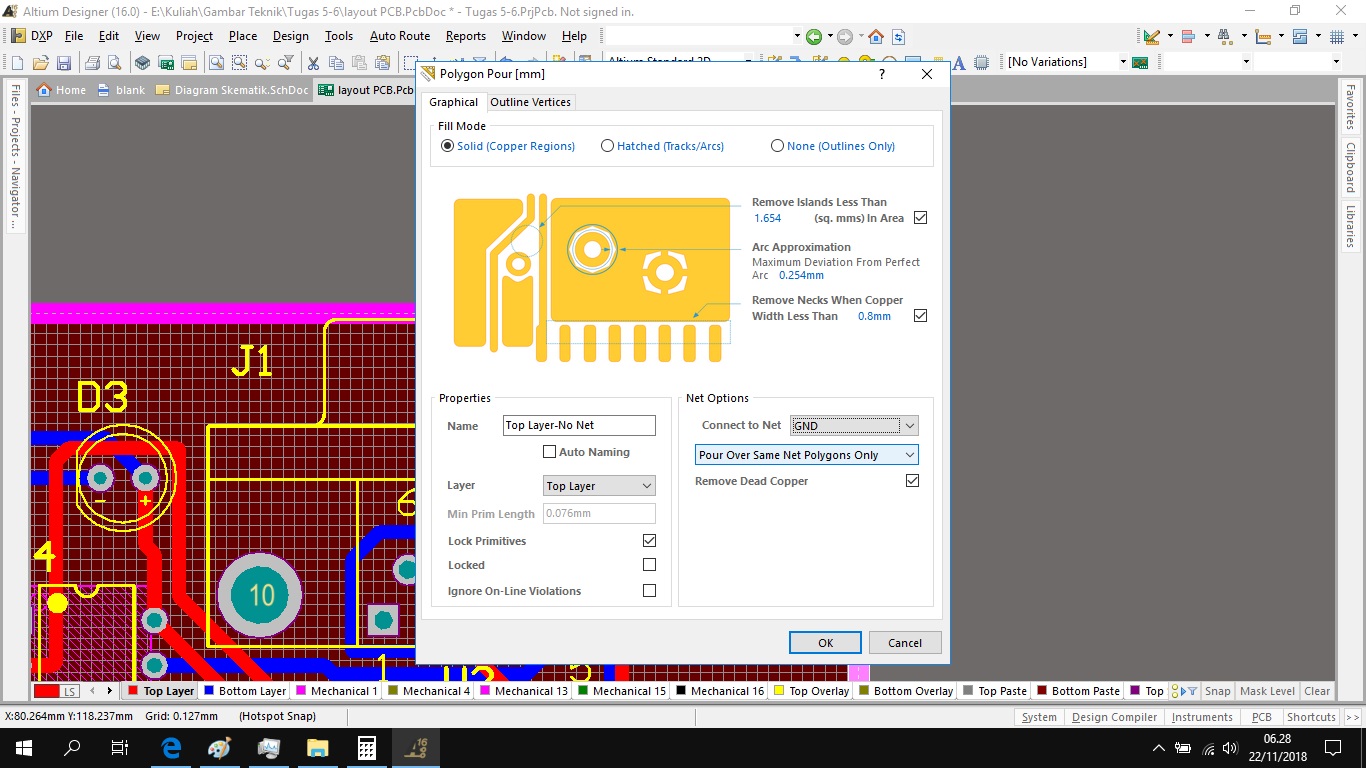Enable Ignore On-Line Violations checkbox

tap(649, 591)
